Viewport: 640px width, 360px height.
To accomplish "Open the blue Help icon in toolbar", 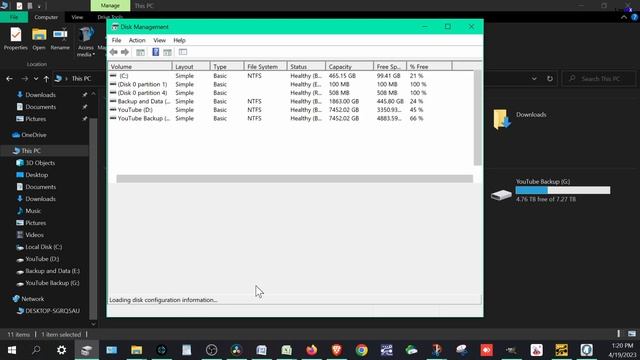I will (156, 52).
